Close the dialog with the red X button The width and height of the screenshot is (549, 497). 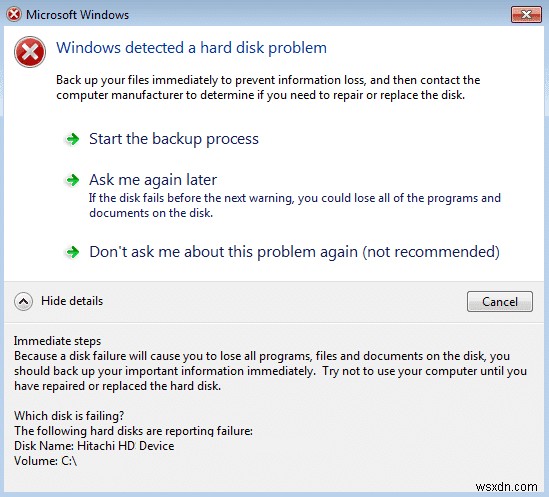click(x=526, y=15)
